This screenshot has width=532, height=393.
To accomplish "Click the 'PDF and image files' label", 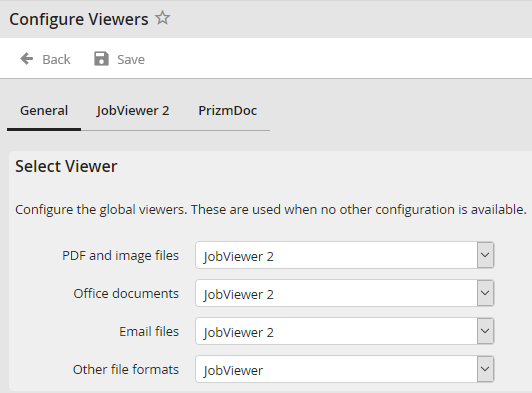I will pyautogui.click(x=120, y=256).
